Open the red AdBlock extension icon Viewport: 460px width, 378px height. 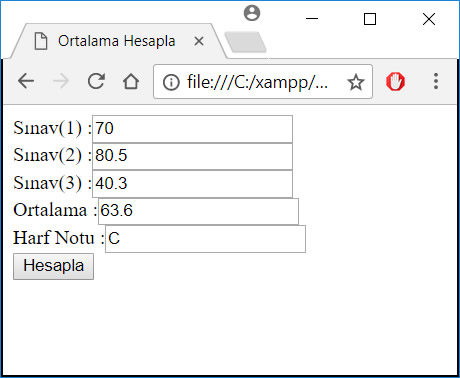pyautogui.click(x=395, y=81)
